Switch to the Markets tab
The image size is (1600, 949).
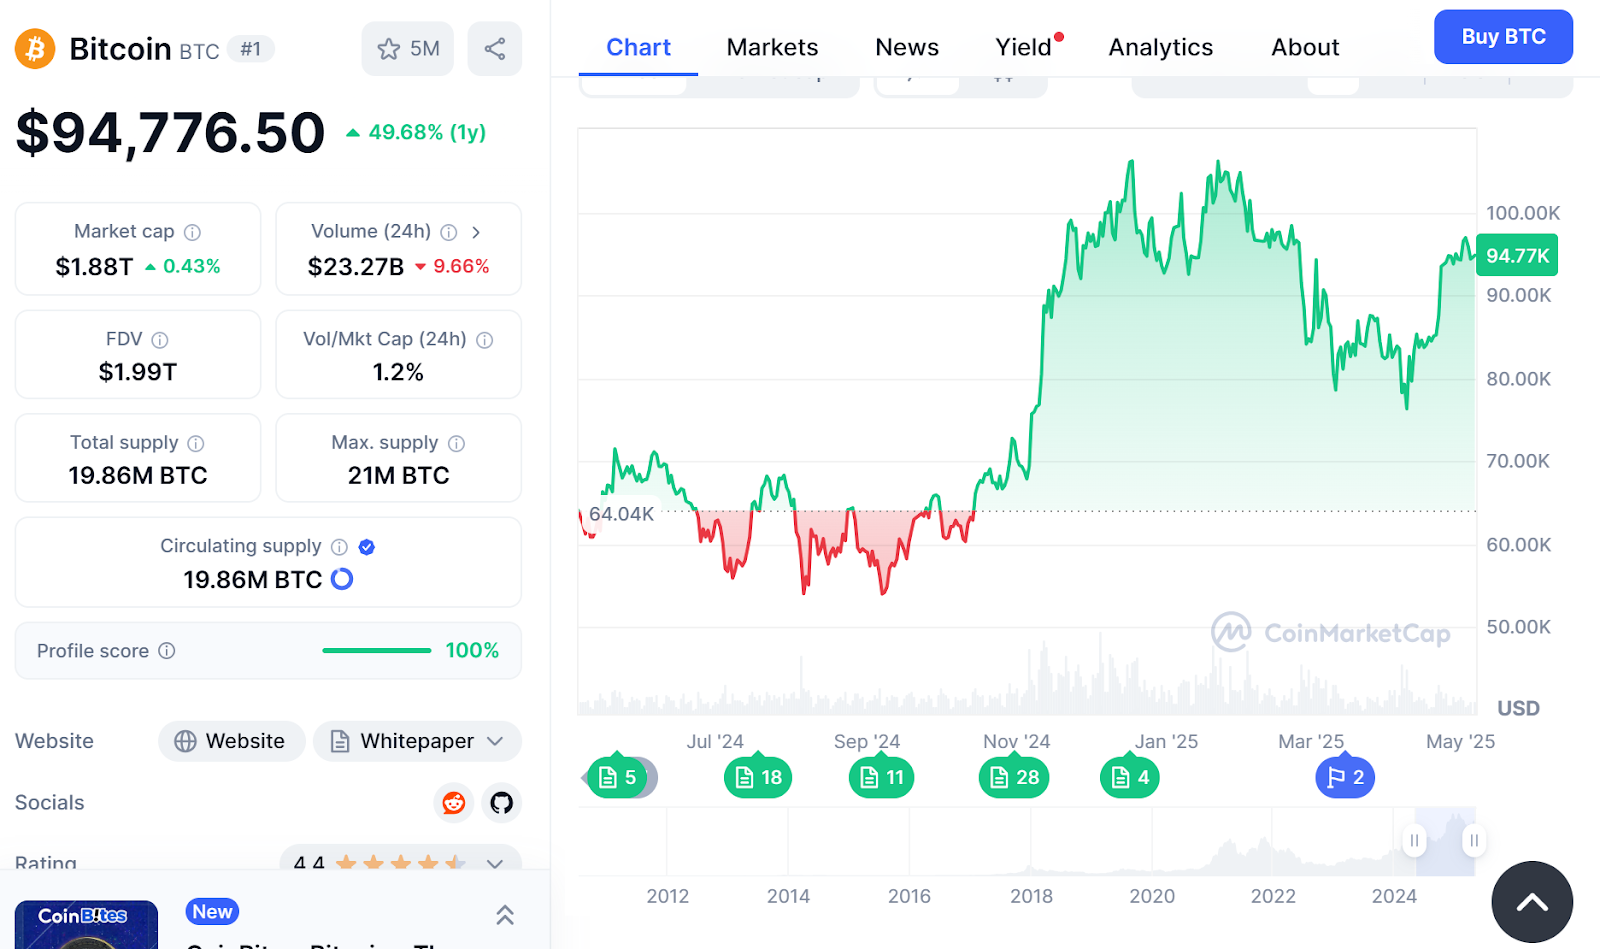[772, 47]
